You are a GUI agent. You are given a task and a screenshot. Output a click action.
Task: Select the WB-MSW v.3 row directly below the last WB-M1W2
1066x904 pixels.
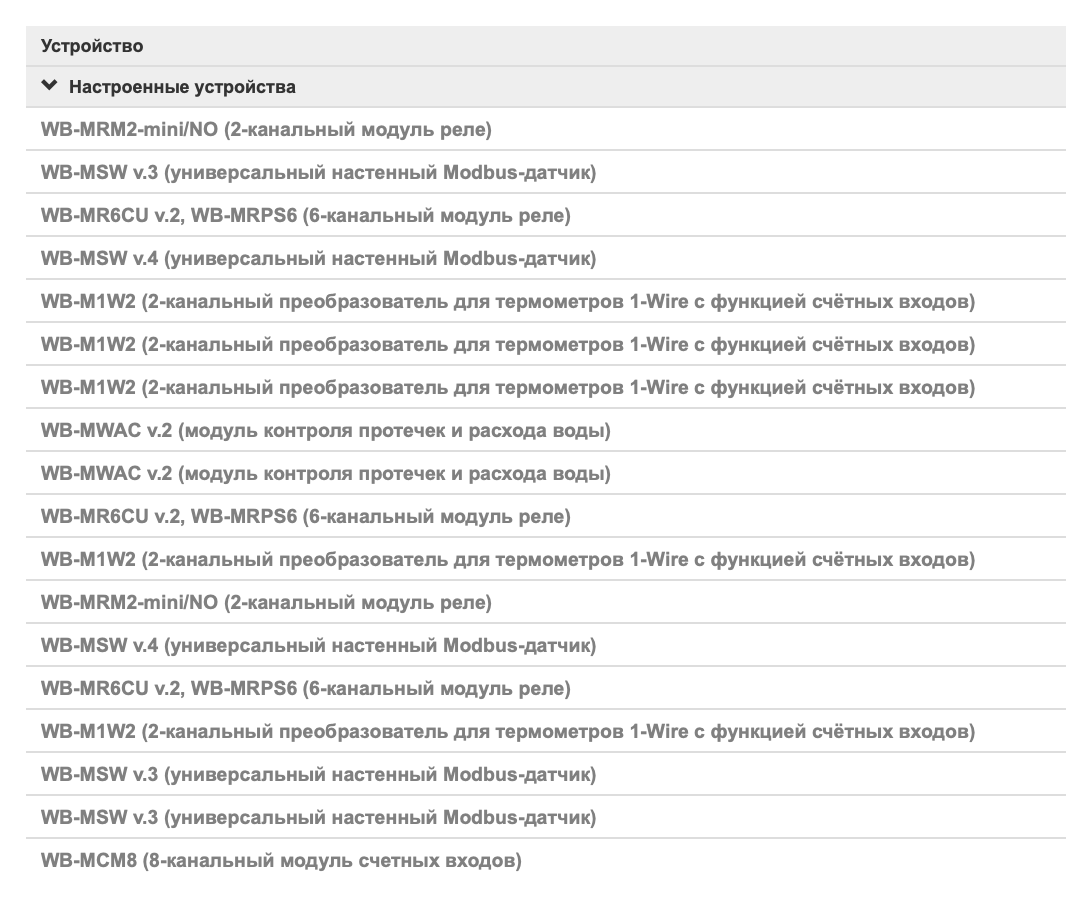point(546,774)
